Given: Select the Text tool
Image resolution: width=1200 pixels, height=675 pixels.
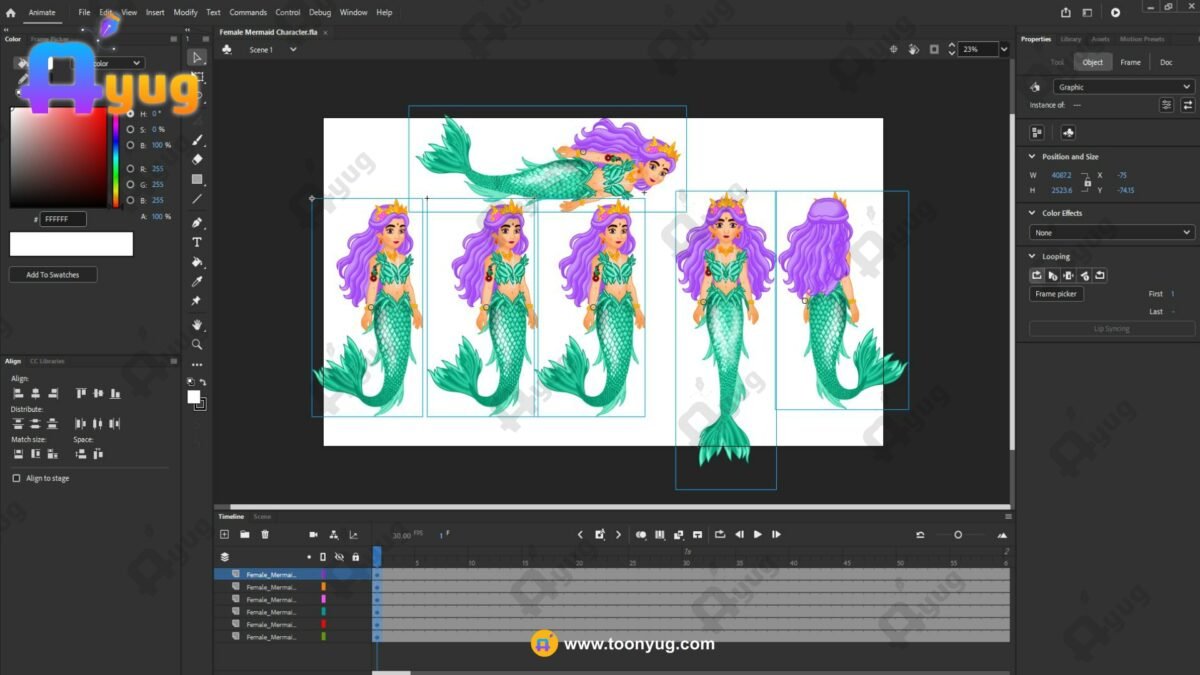Looking at the screenshot, I should [197, 242].
